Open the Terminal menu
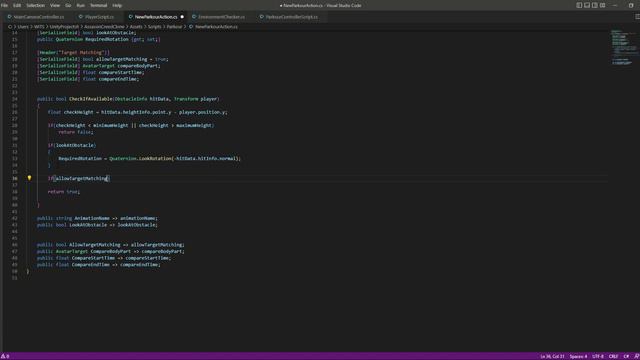The width and height of the screenshot is (640, 360). [98, 5]
